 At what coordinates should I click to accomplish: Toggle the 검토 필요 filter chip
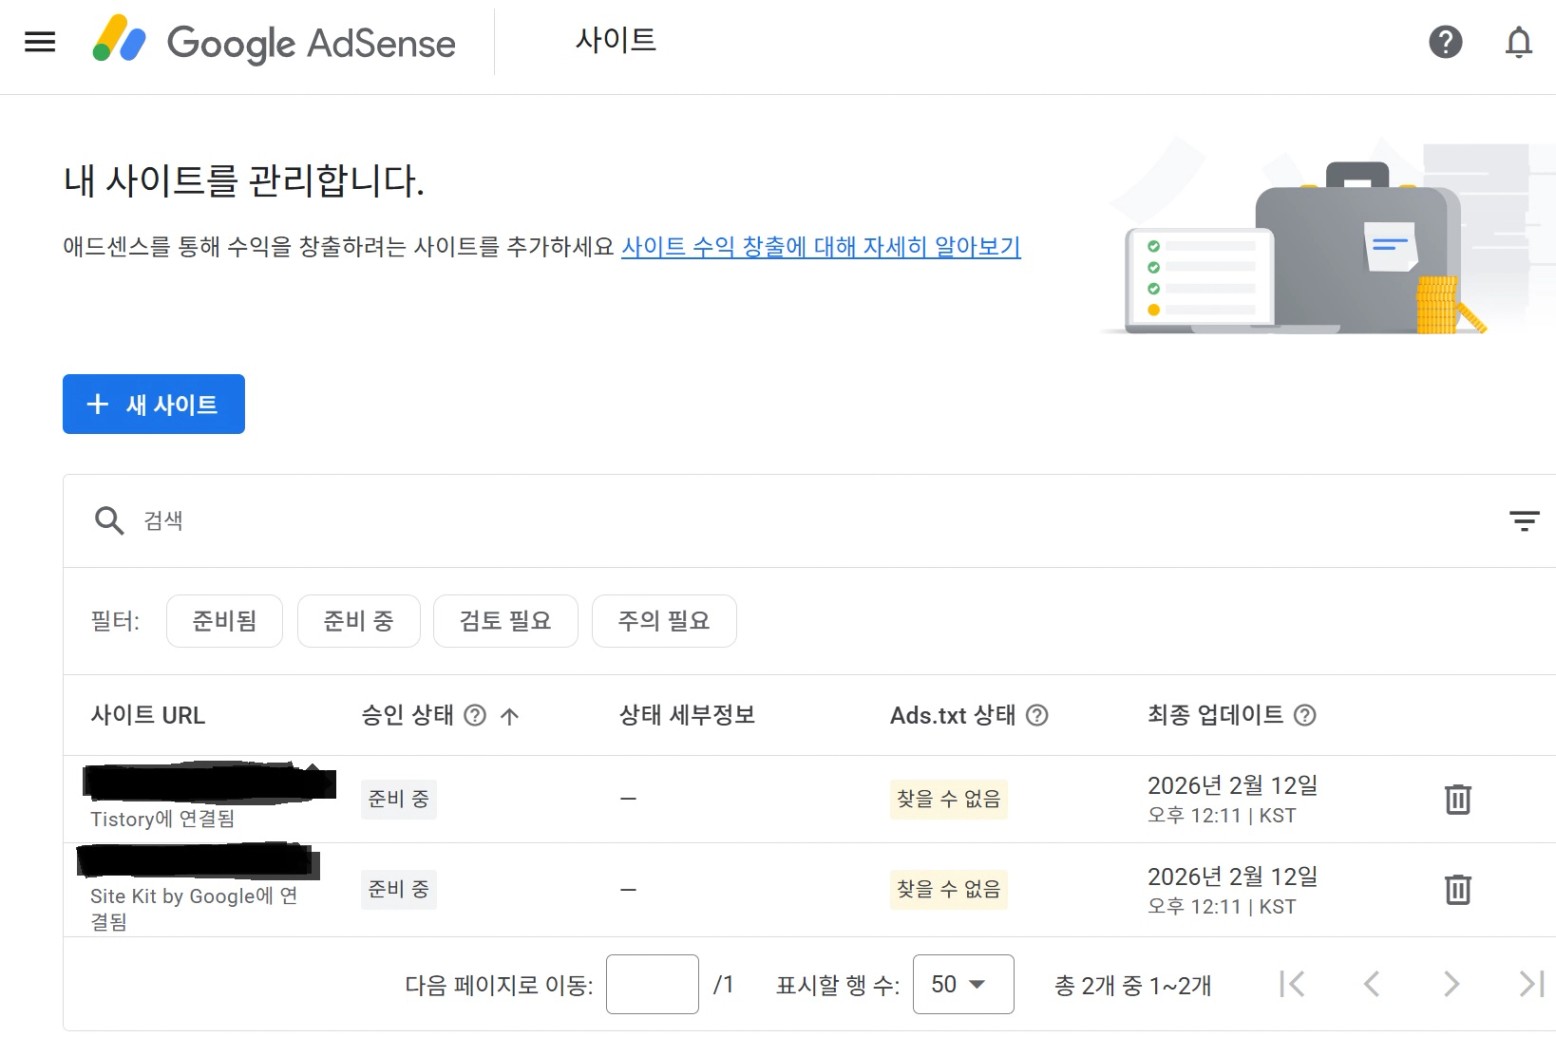505,621
